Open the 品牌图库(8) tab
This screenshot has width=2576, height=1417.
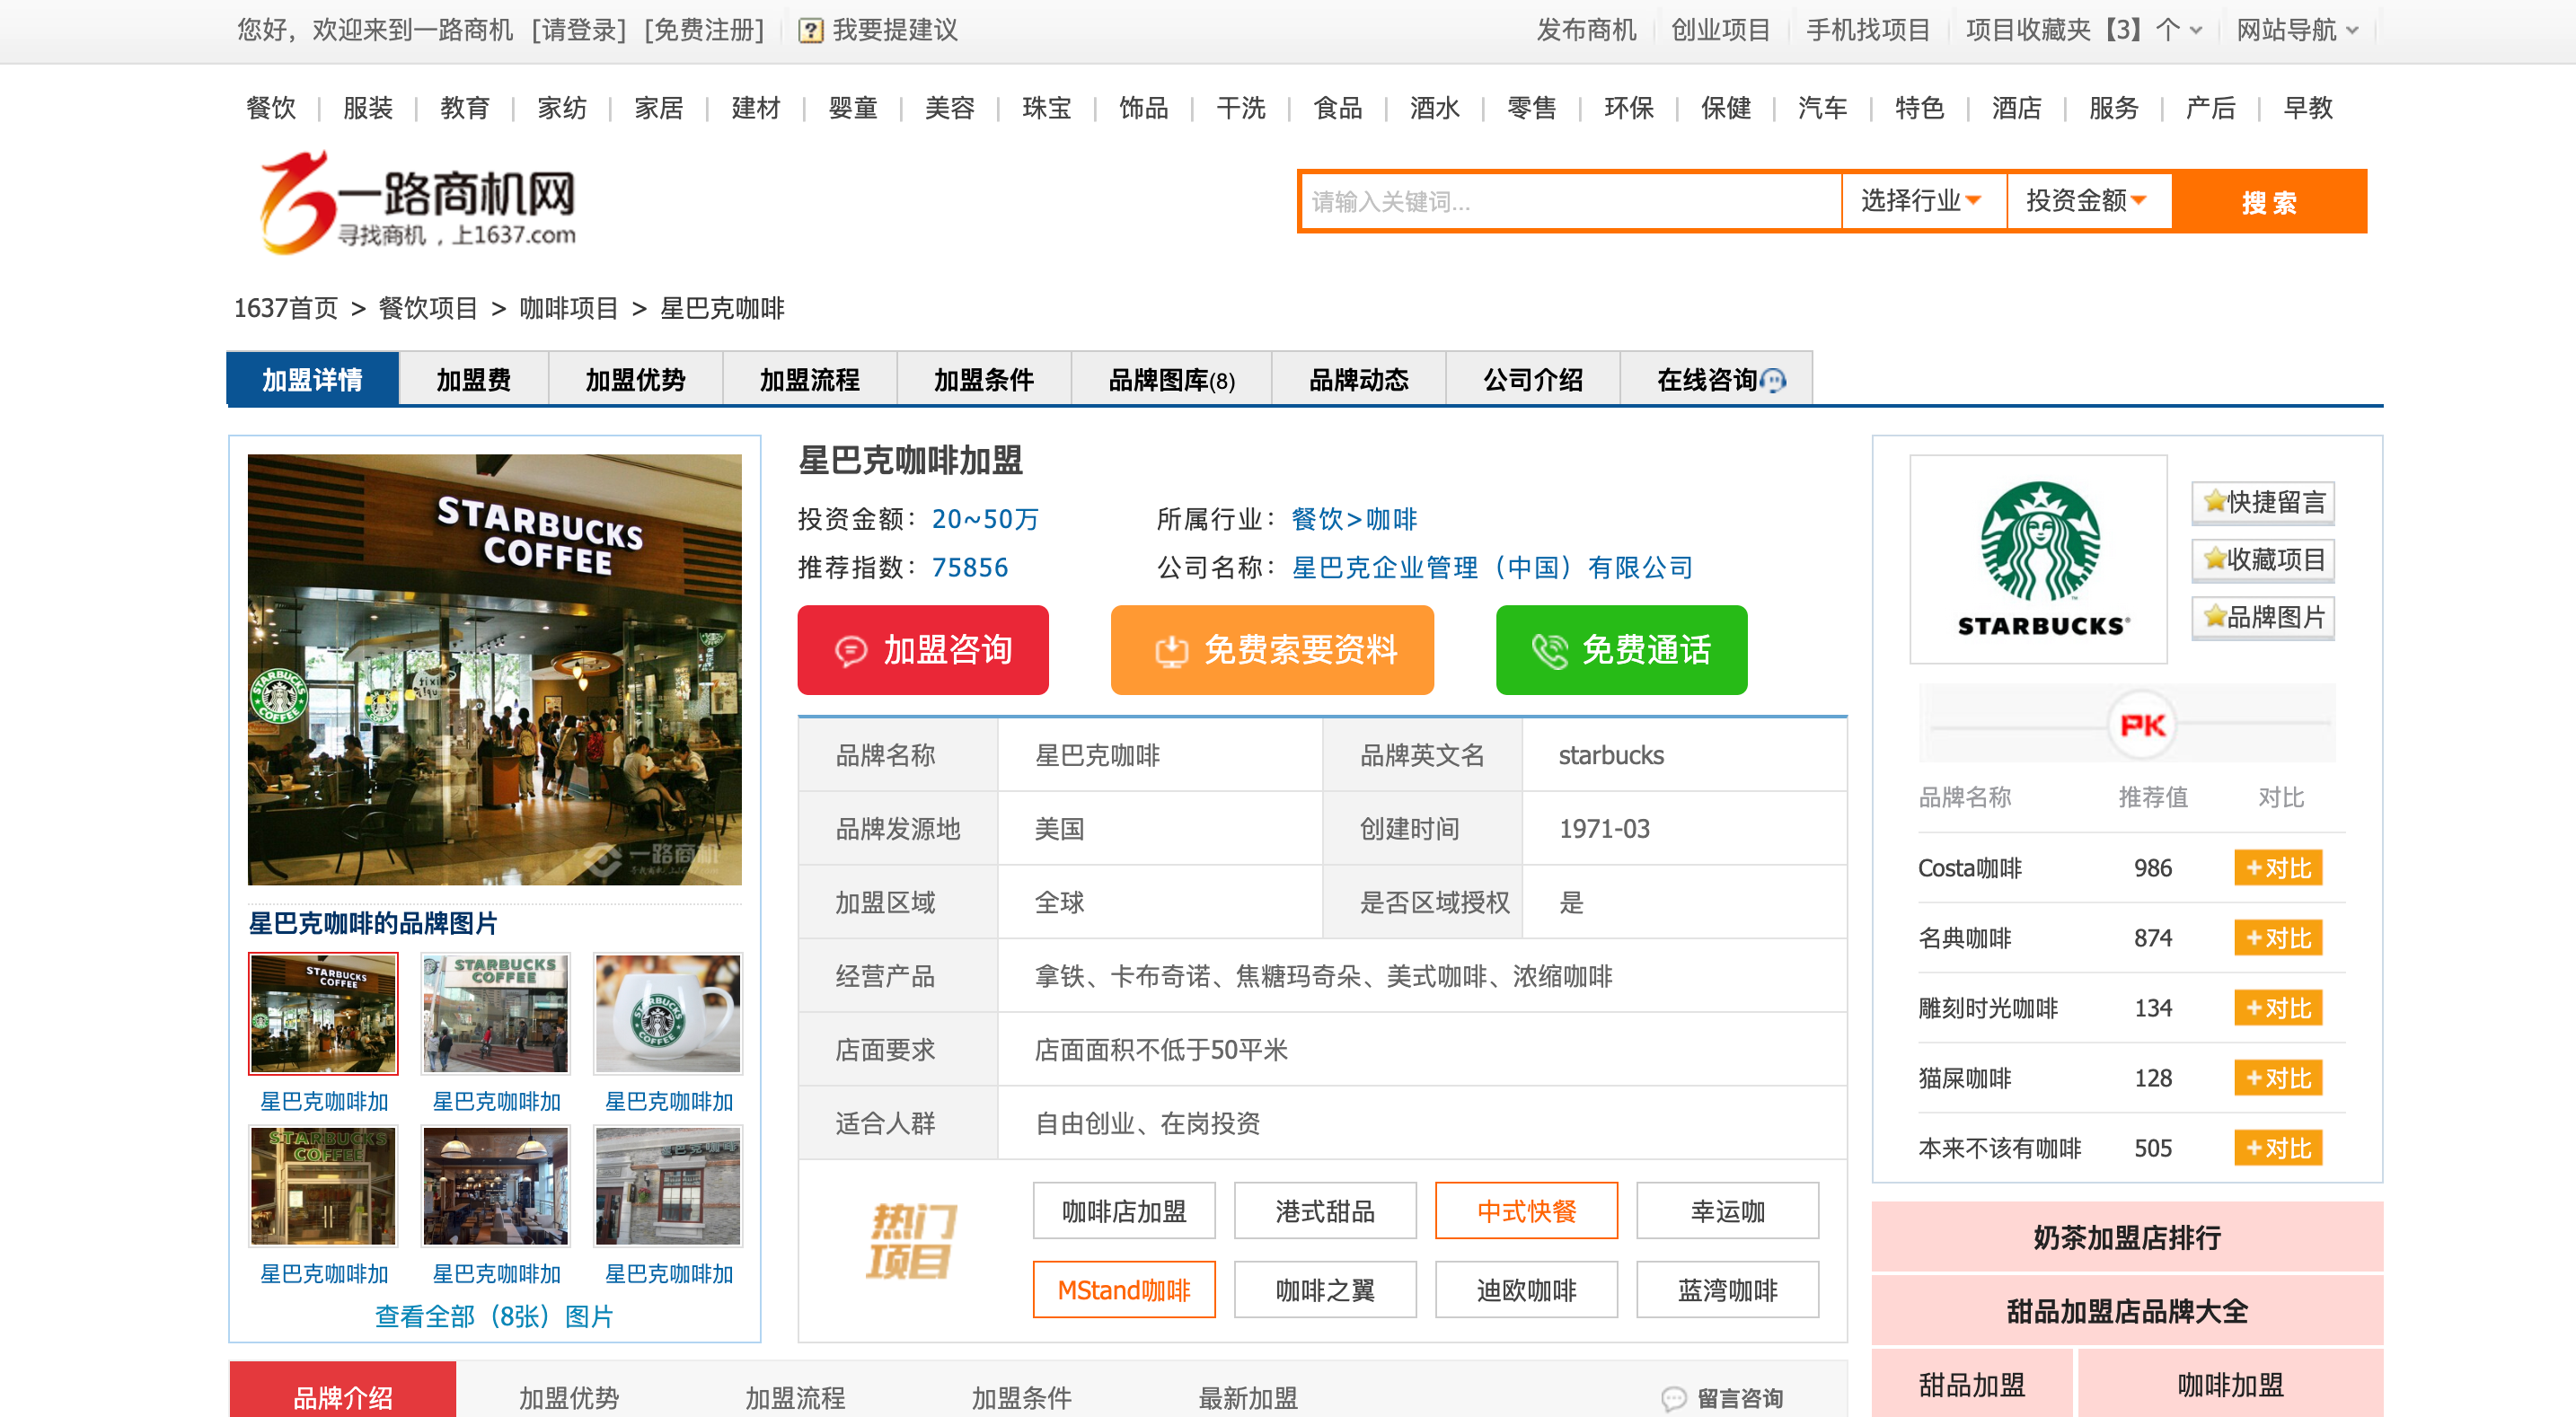(x=1171, y=380)
